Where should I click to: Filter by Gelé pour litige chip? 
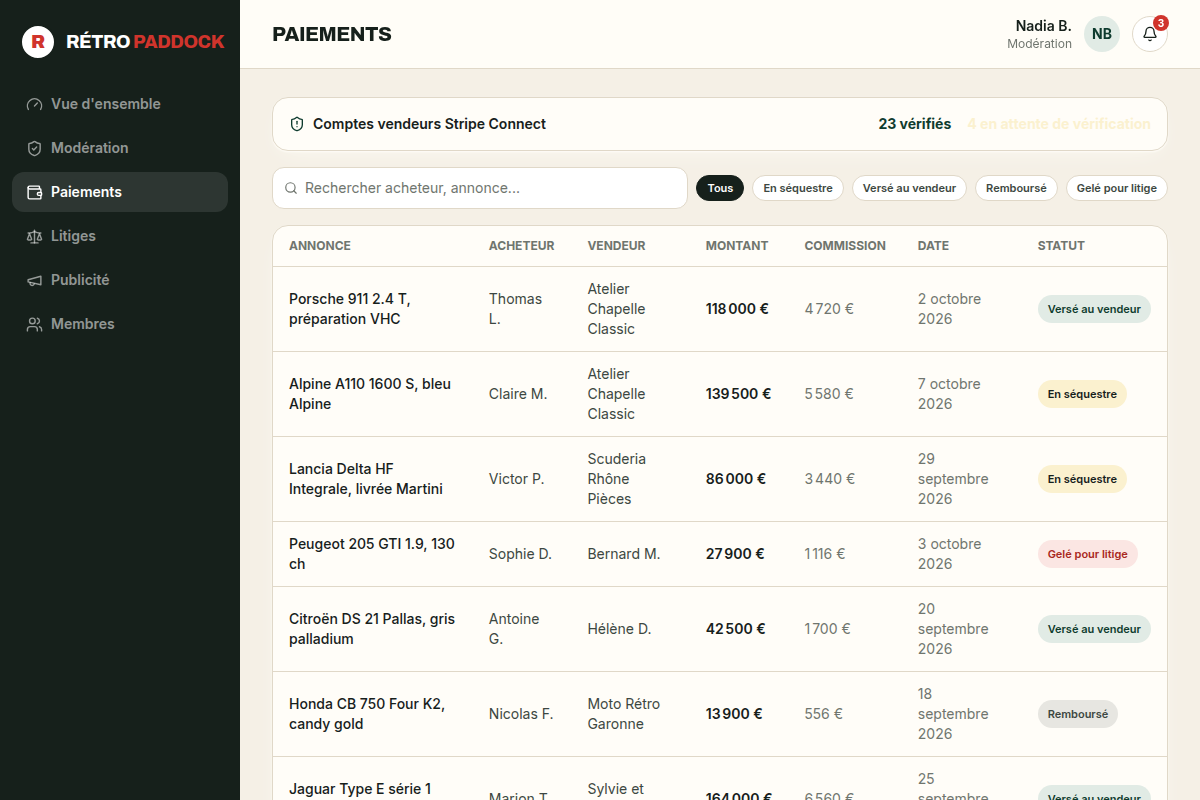(1117, 188)
